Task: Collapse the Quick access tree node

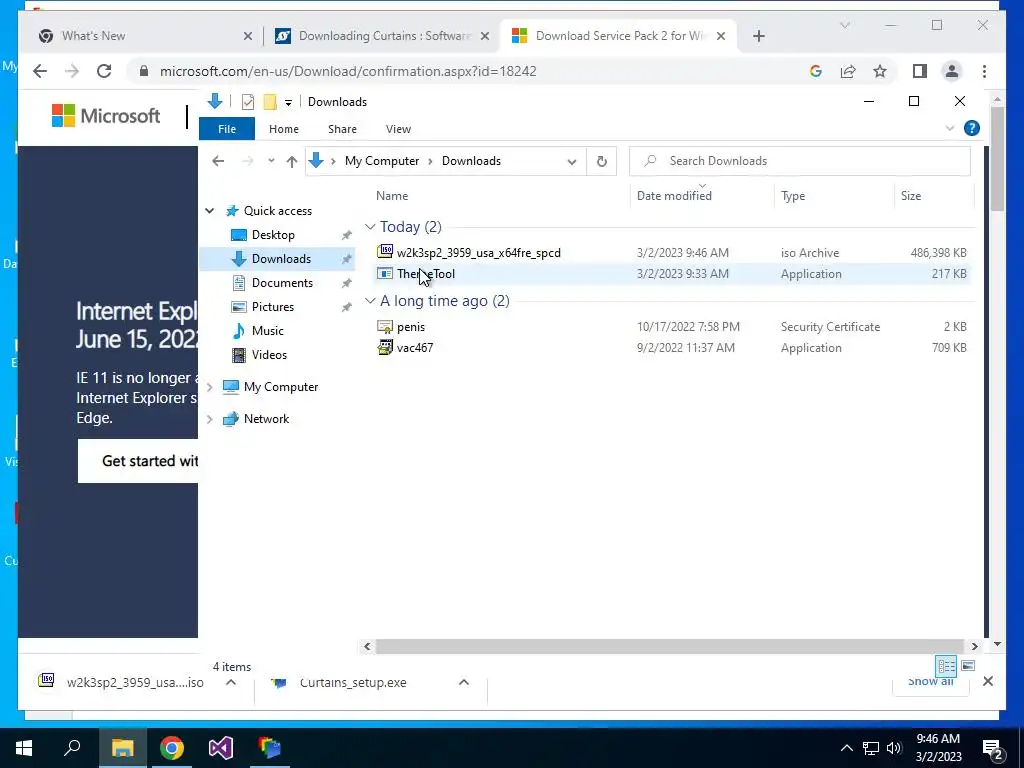Action: point(210,211)
